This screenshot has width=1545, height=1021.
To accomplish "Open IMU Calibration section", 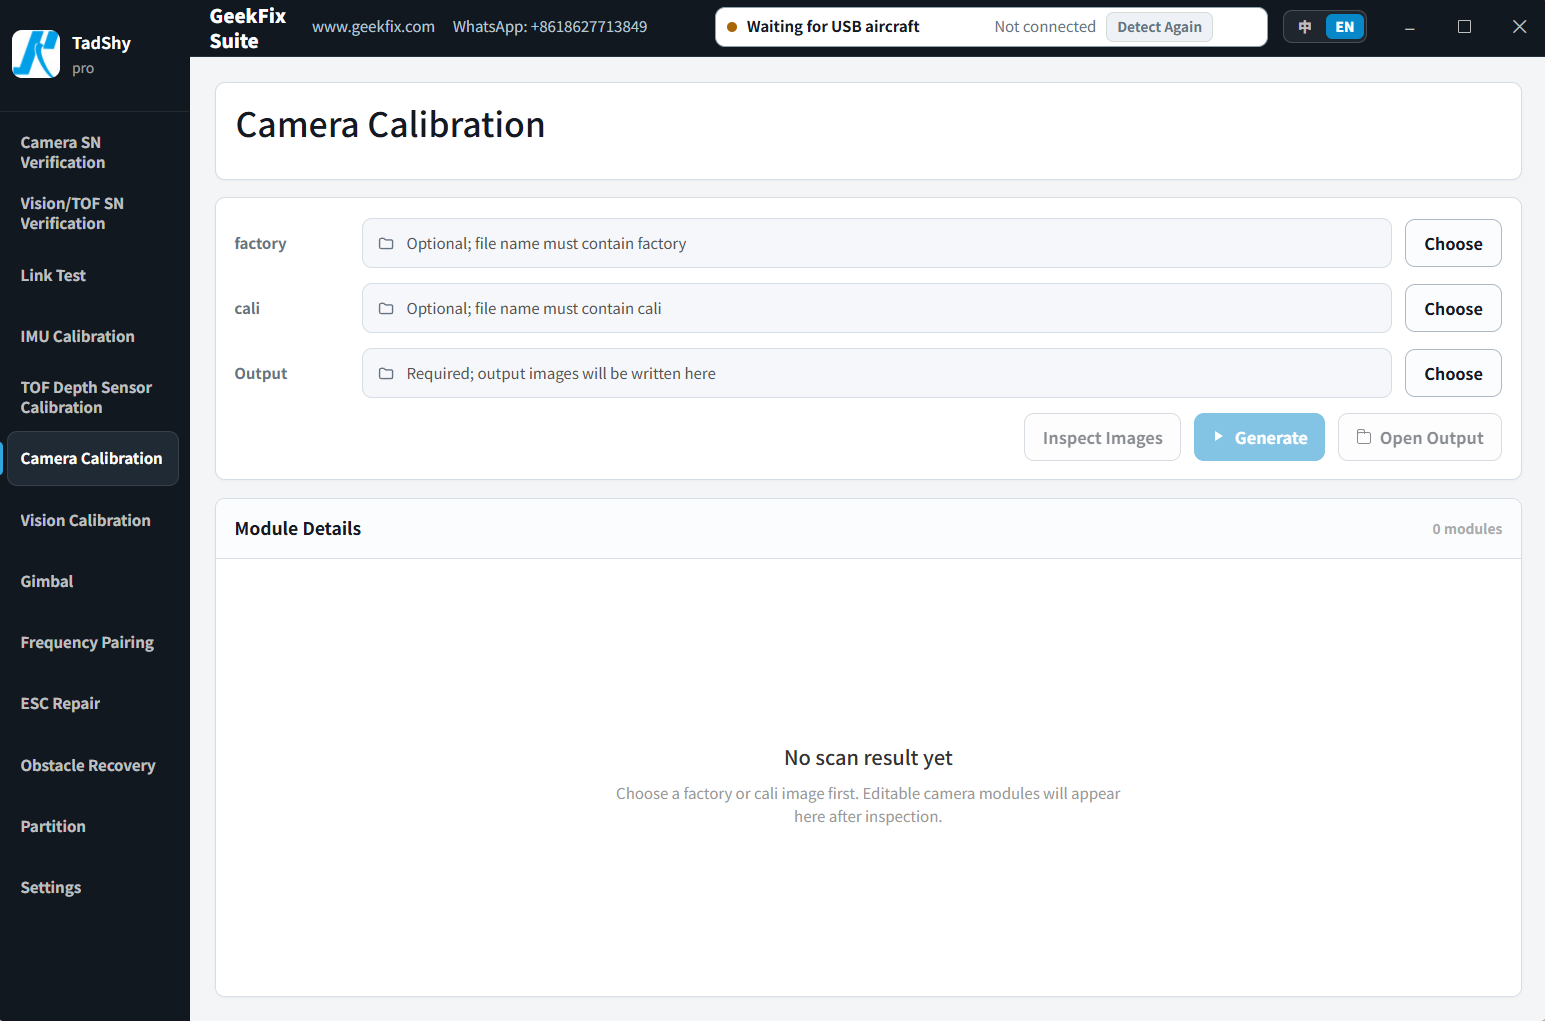I will coord(94,336).
